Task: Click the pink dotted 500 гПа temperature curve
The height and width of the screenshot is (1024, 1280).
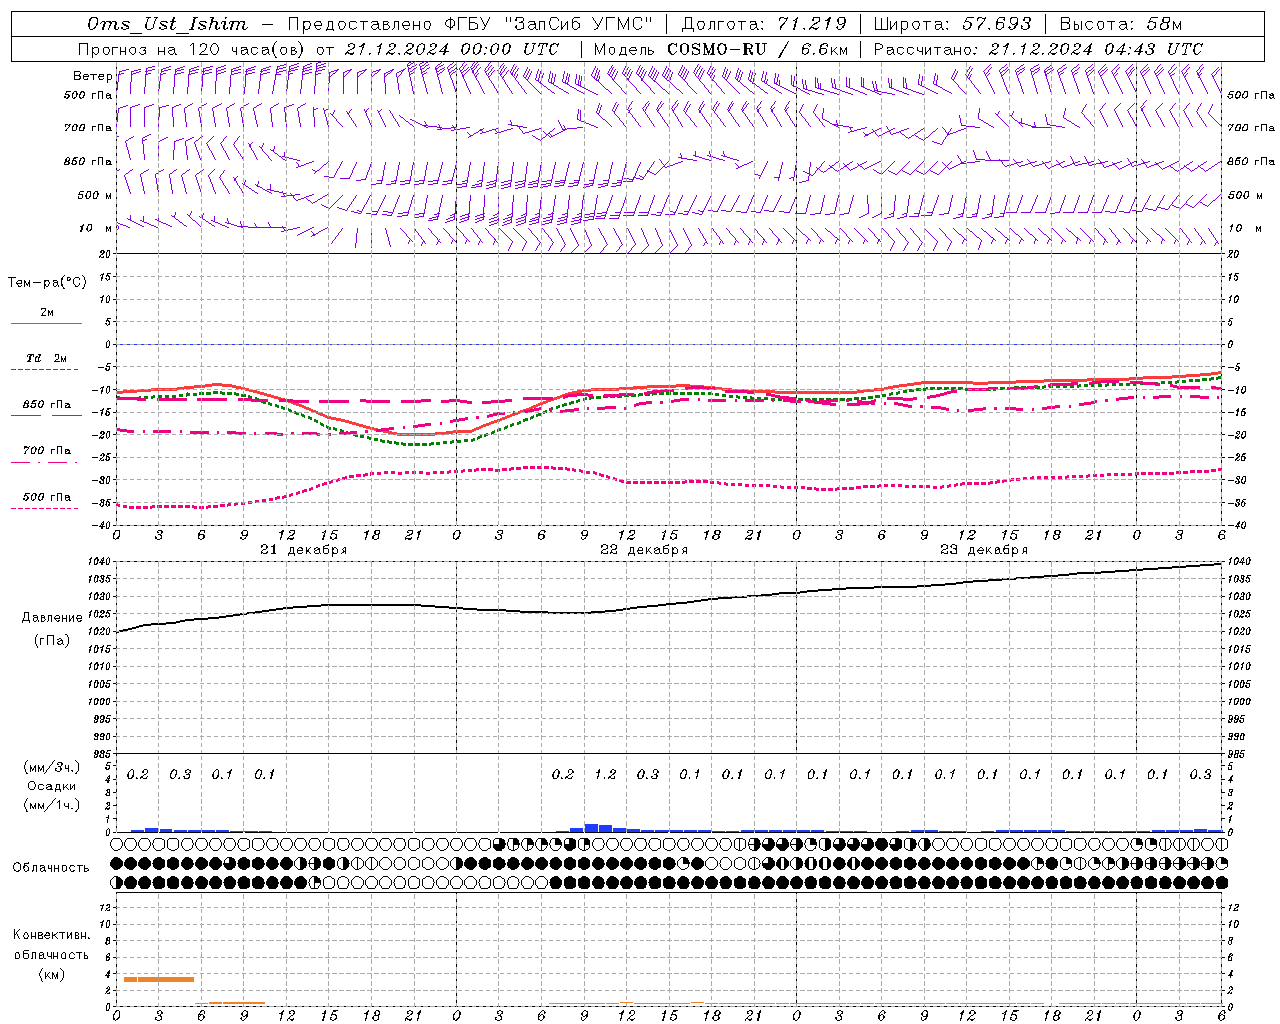Action: [670, 482]
